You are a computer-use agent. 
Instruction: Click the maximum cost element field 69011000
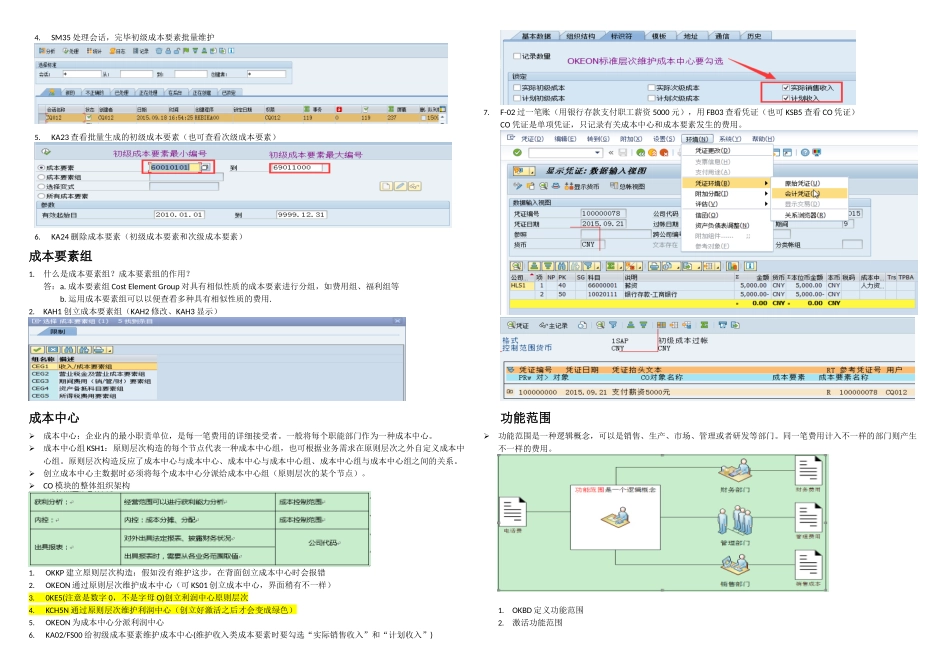click(299, 167)
